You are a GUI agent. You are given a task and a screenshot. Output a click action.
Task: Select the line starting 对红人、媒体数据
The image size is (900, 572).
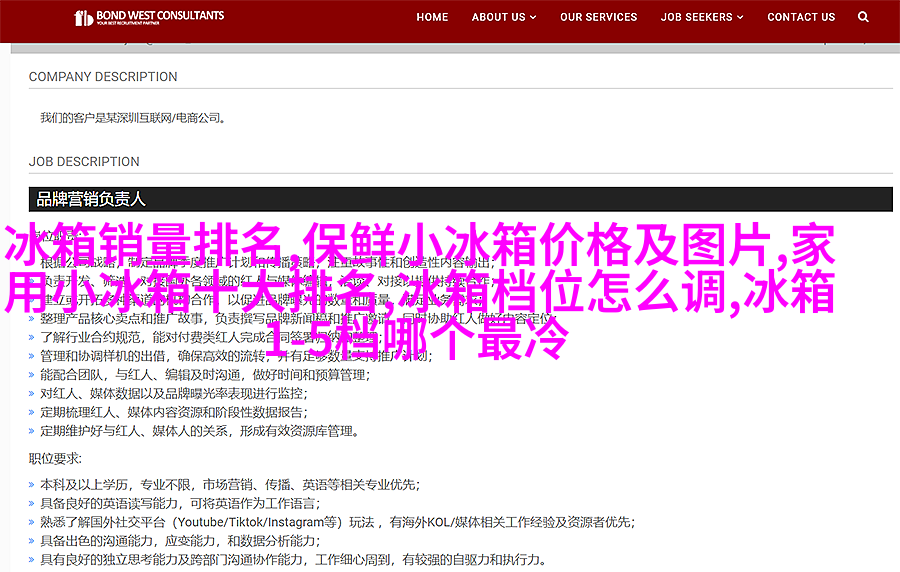(x=174, y=394)
